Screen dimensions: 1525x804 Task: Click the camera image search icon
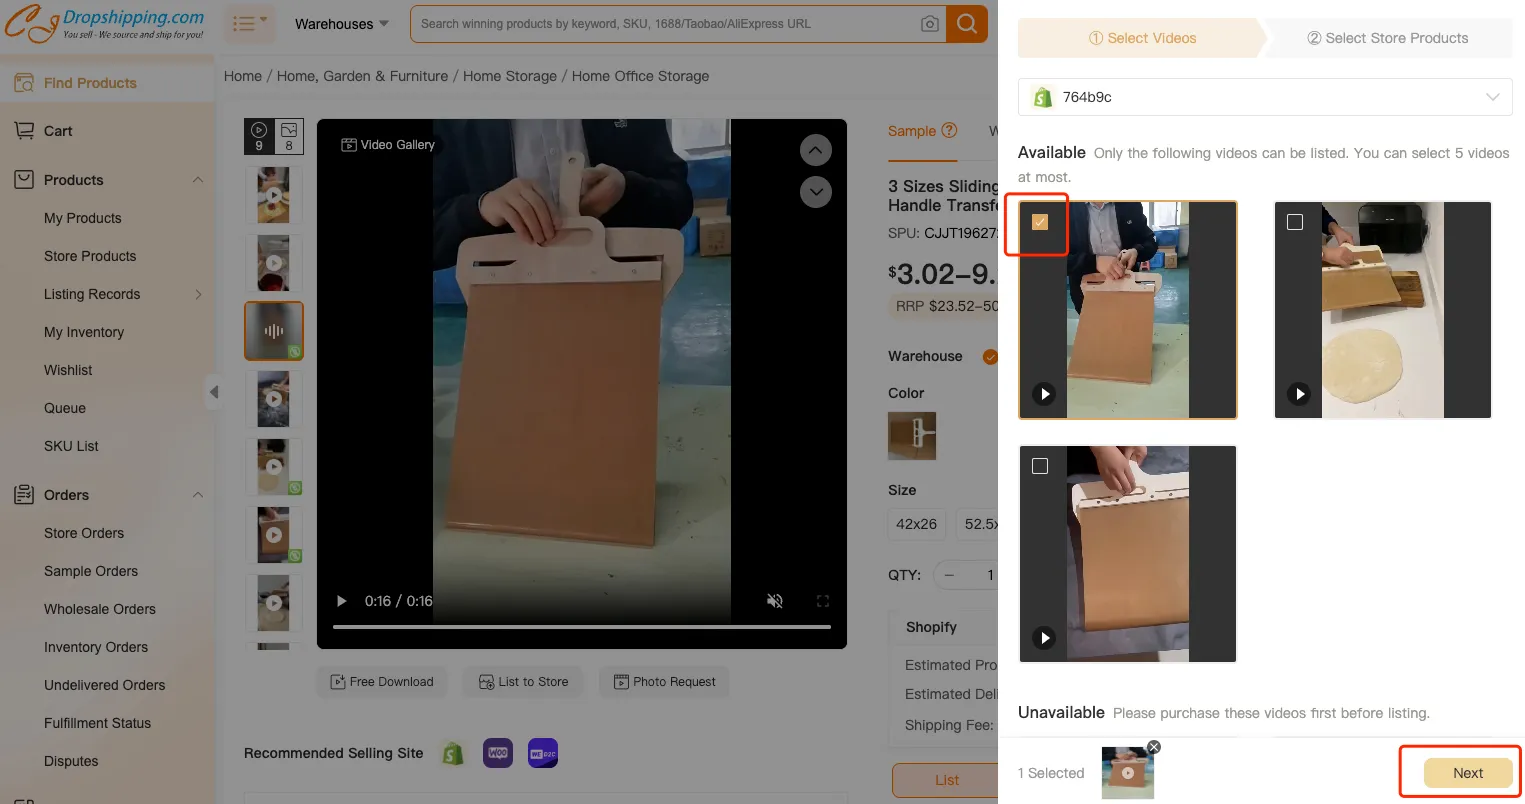929,24
